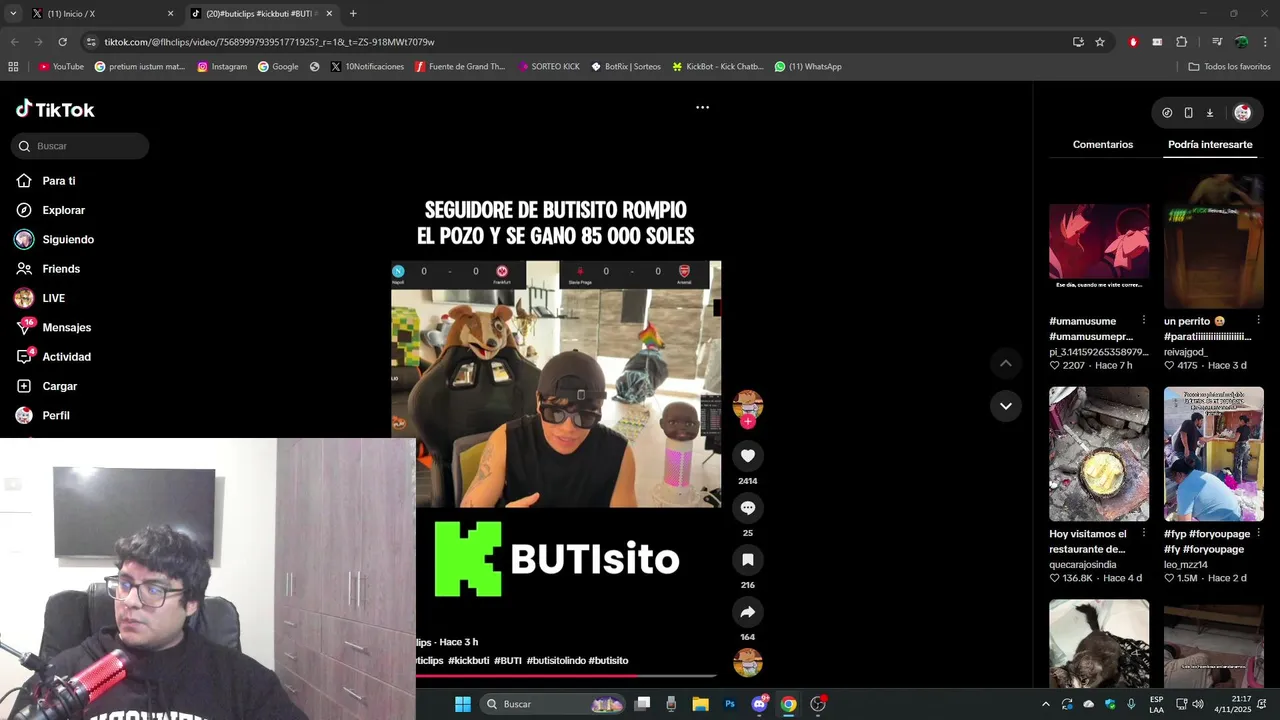Open the Chrome three-dot menu
Image resolution: width=1280 pixels, height=720 pixels.
tap(1266, 42)
